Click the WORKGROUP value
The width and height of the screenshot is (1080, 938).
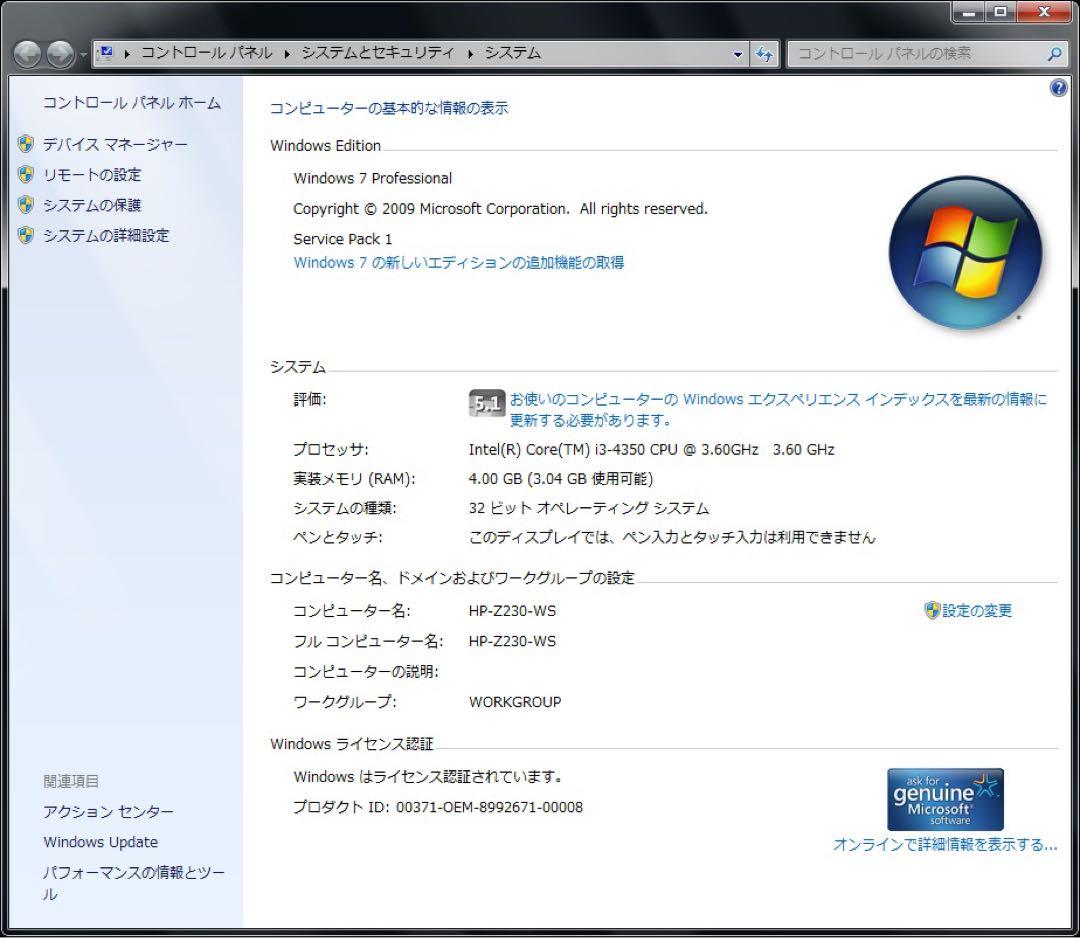click(515, 702)
